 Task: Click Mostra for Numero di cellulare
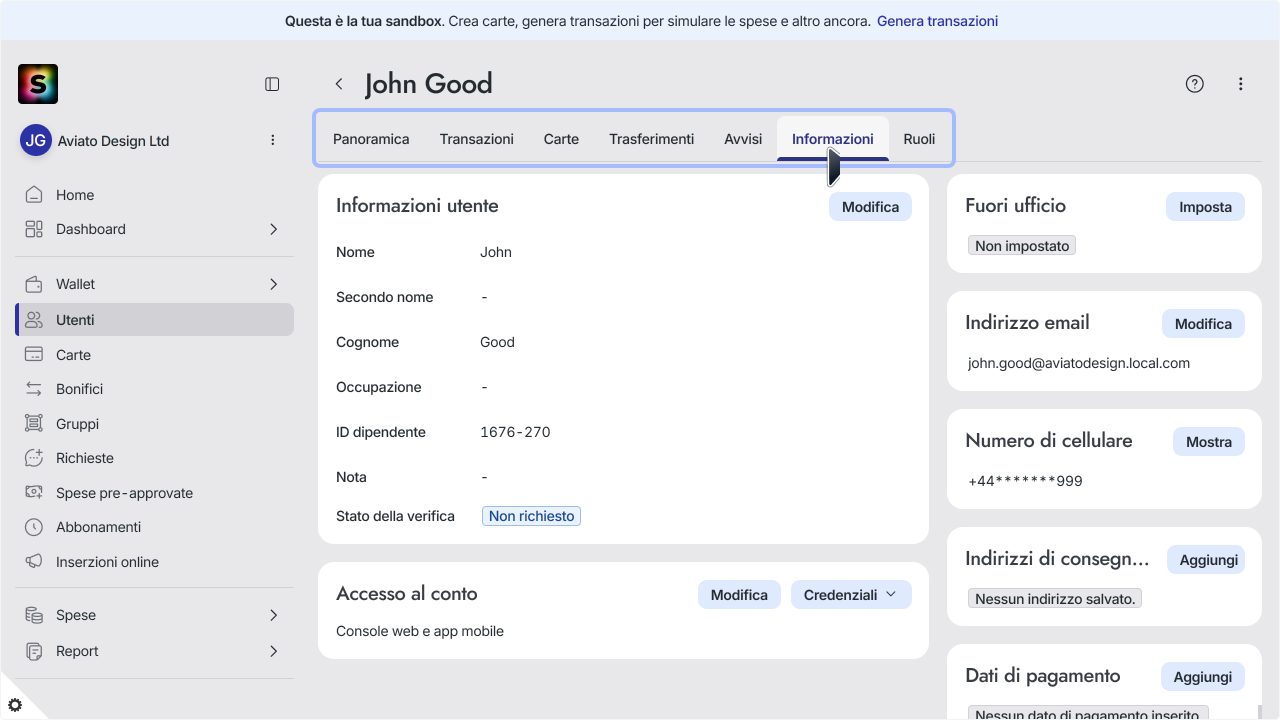(x=1209, y=442)
